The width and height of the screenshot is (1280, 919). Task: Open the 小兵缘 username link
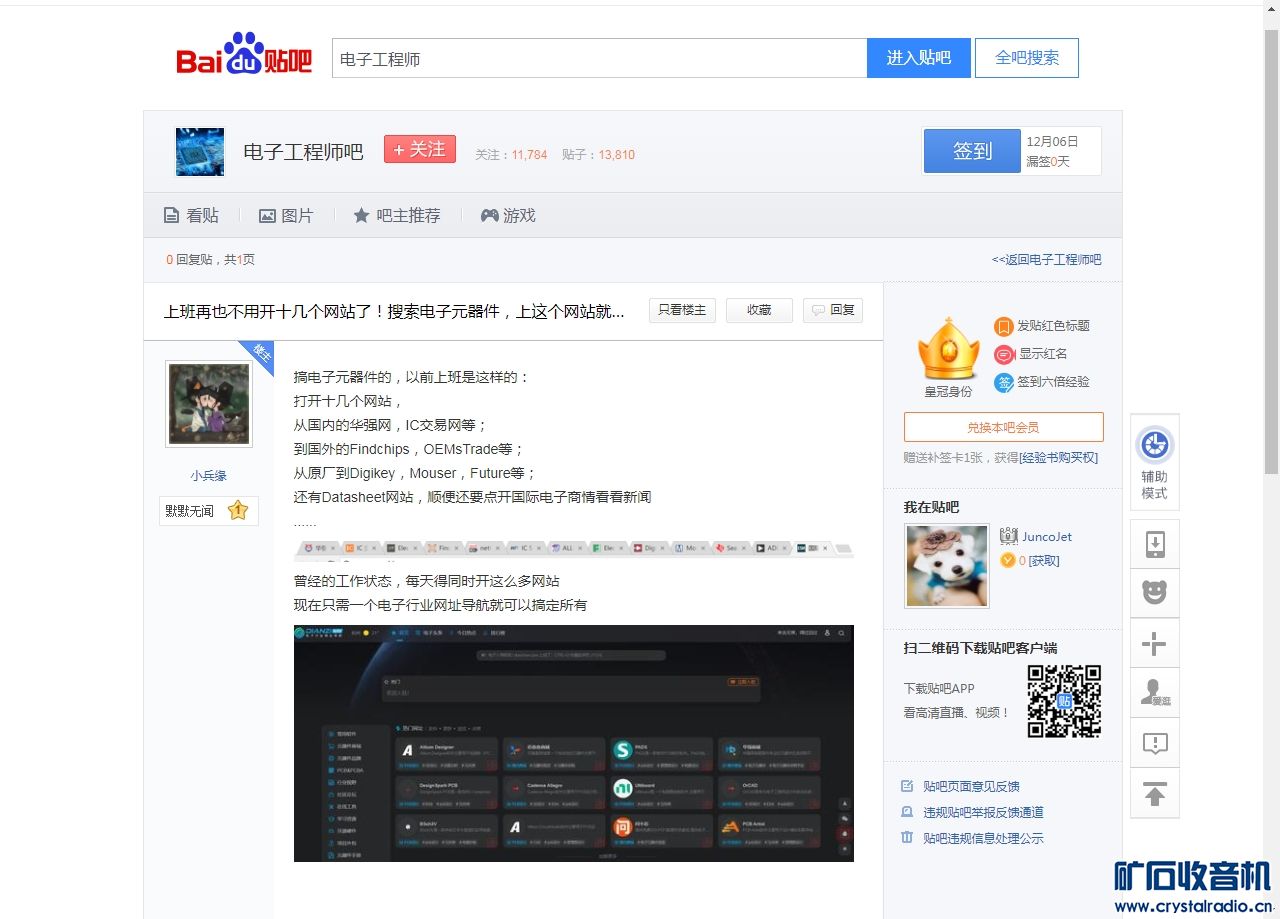click(x=209, y=476)
